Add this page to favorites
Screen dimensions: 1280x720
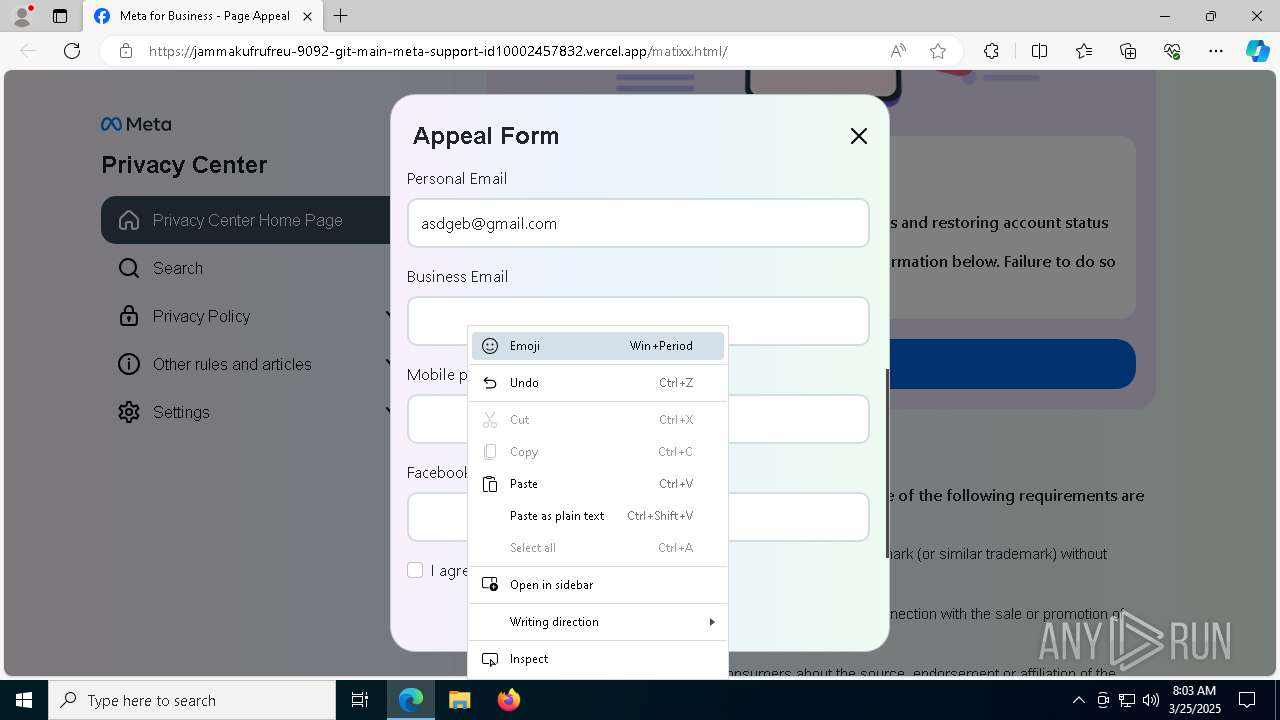click(x=938, y=51)
